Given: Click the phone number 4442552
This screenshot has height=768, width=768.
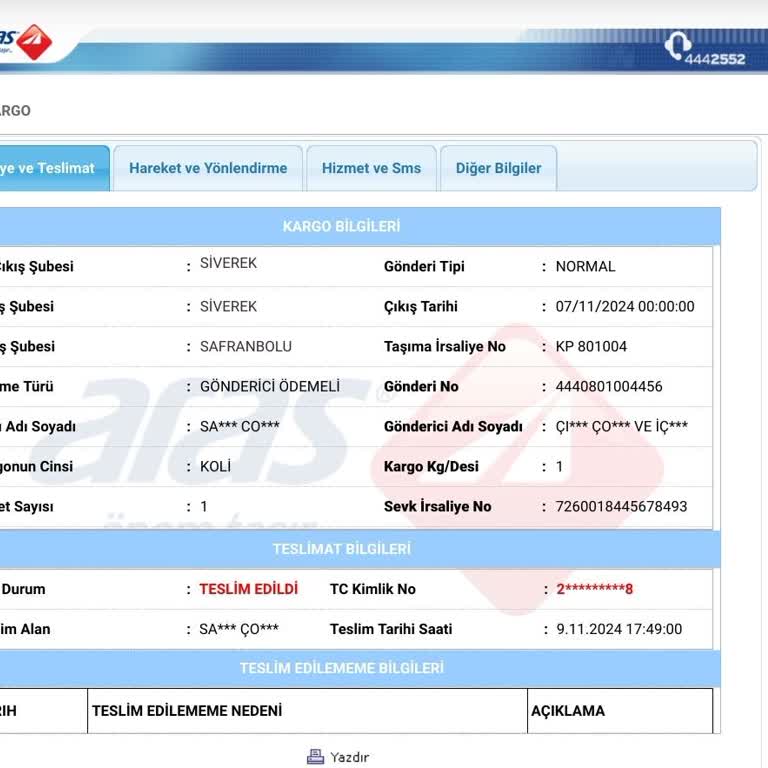Looking at the screenshot, I should (x=715, y=59).
